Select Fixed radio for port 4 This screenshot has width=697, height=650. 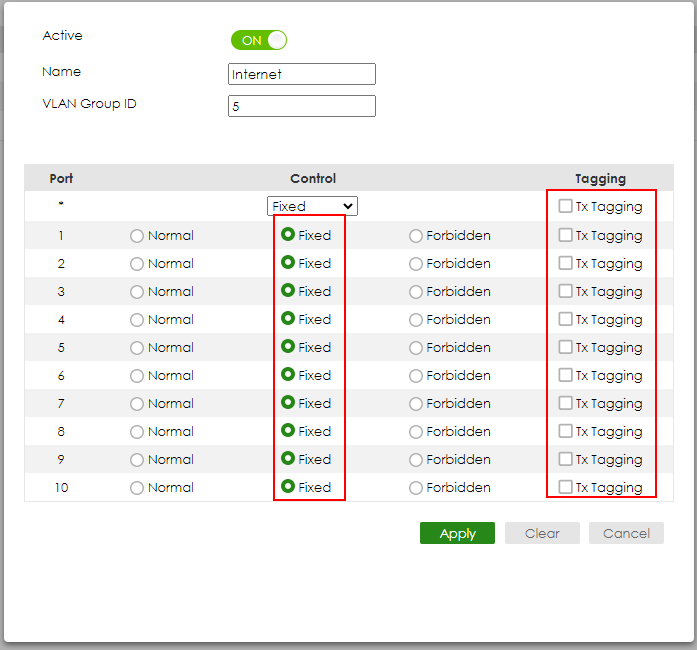288,319
